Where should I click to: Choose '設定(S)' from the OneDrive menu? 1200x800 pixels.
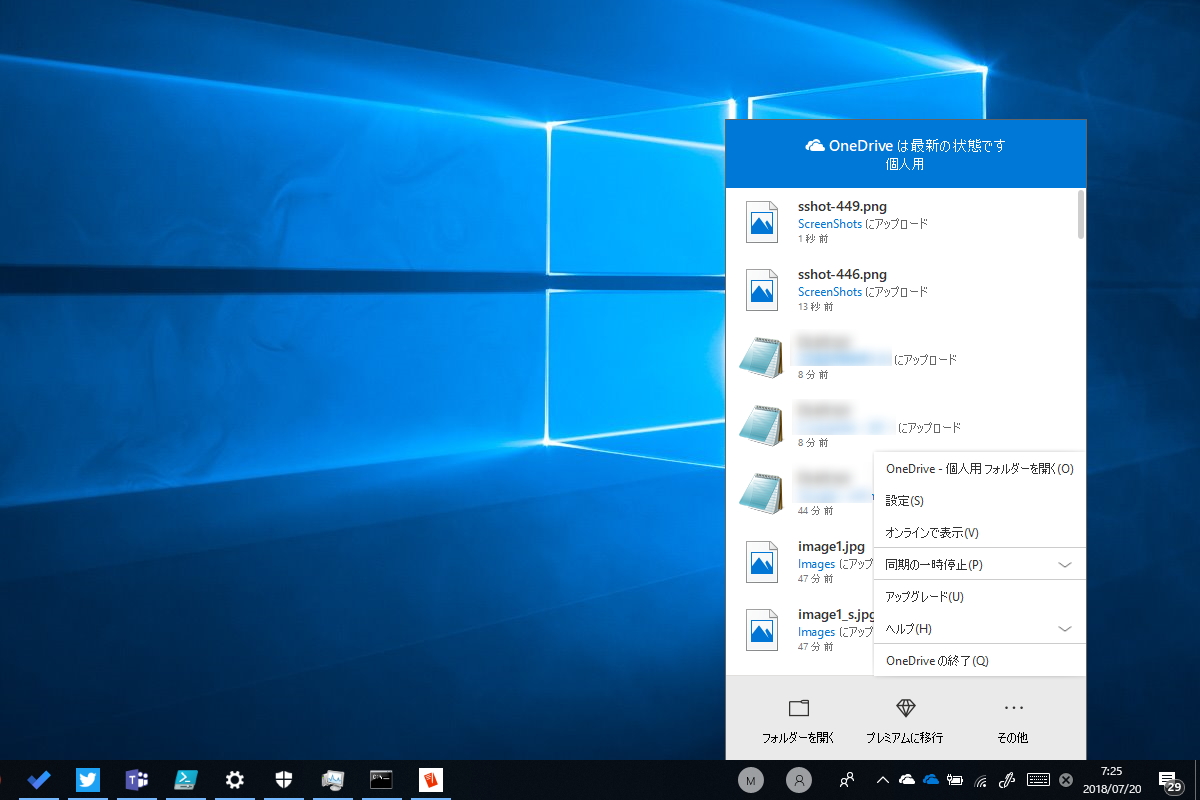(x=979, y=500)
